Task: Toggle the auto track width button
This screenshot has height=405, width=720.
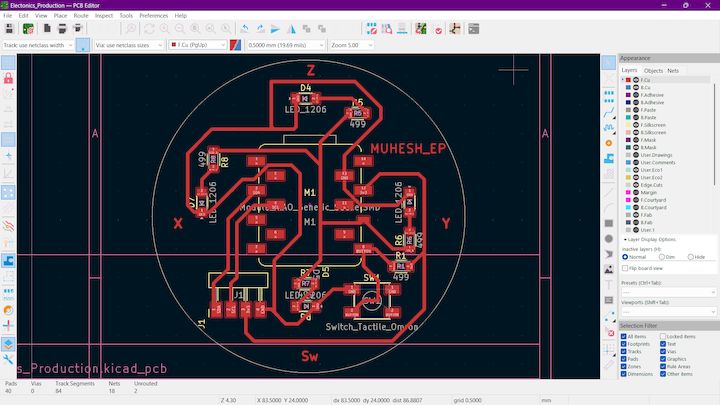Action: tap(83, 45)
